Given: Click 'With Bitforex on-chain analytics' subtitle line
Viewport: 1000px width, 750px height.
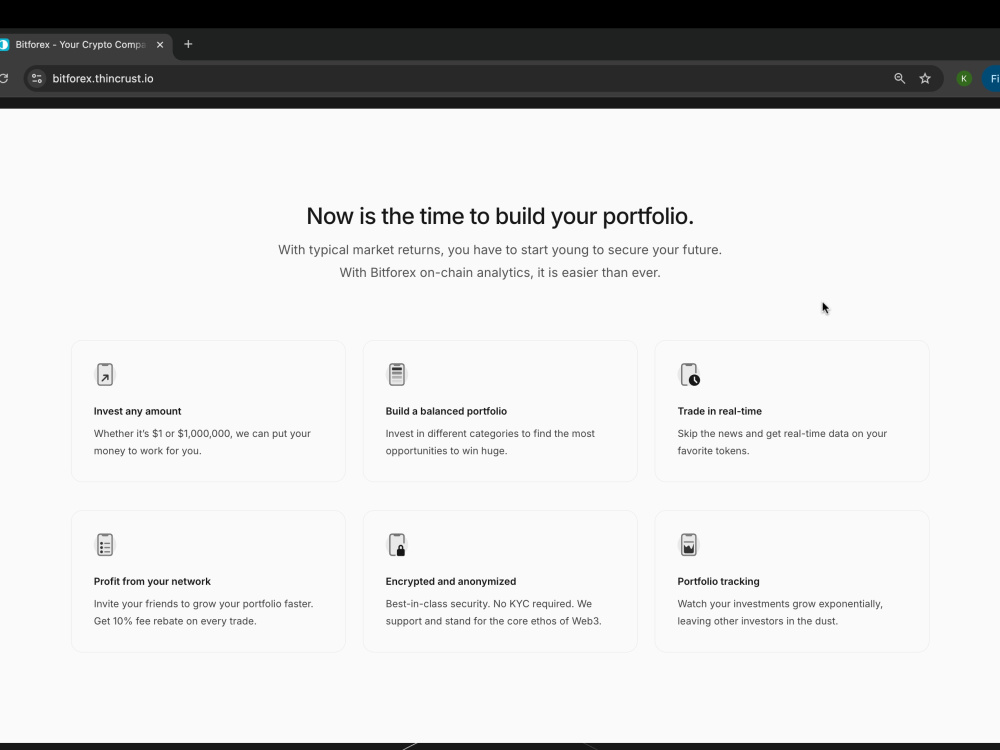Looking at the screenshot, I should [500, 273].
